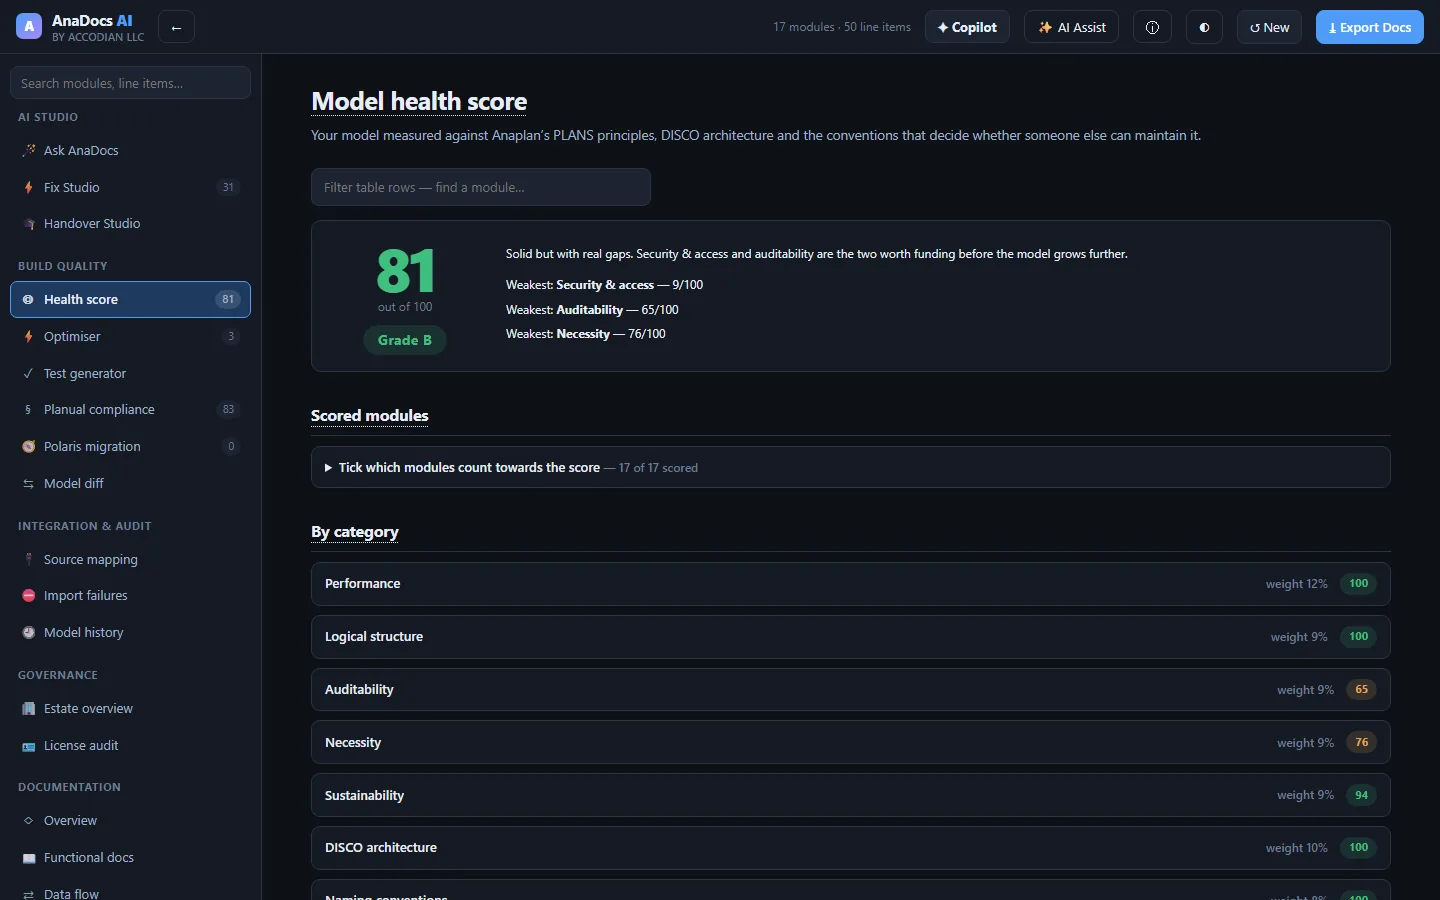
Task: Click the Planual compliance section icon
Action: point(29,410)
